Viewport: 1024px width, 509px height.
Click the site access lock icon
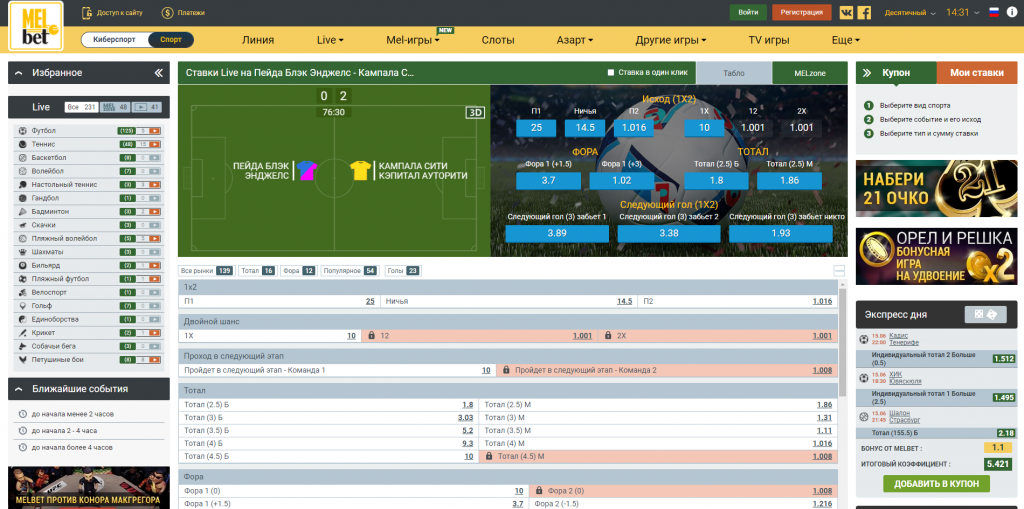coord(87,12)
